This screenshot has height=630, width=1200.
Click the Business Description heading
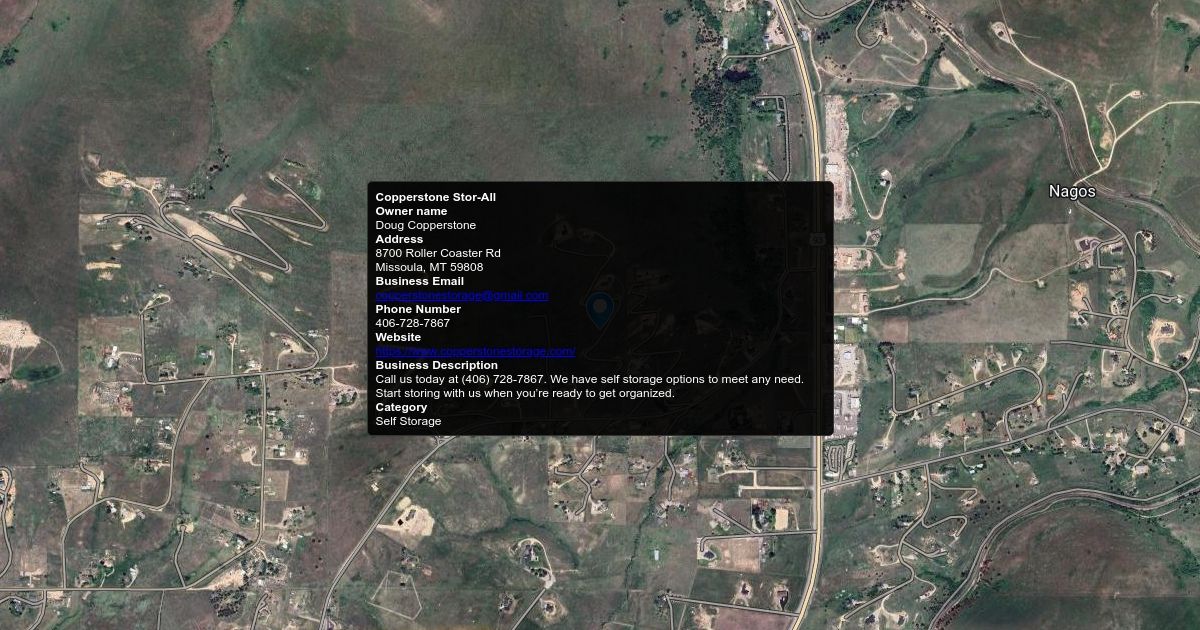tap(436, 365)
